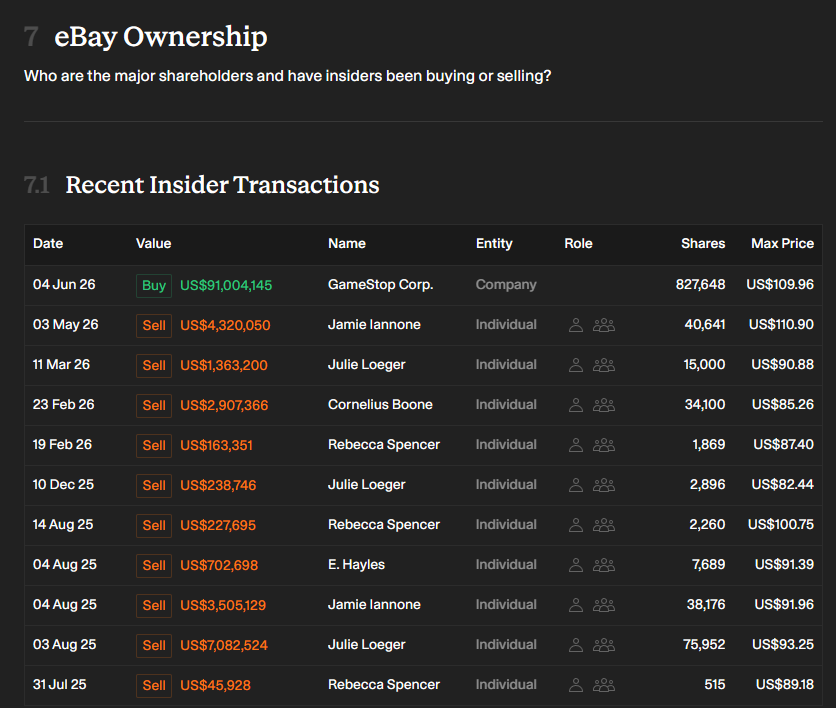Click value US$45,928
Image resolution: width=836 pixels, height=708 pixels.
click(x=215, y=686)
